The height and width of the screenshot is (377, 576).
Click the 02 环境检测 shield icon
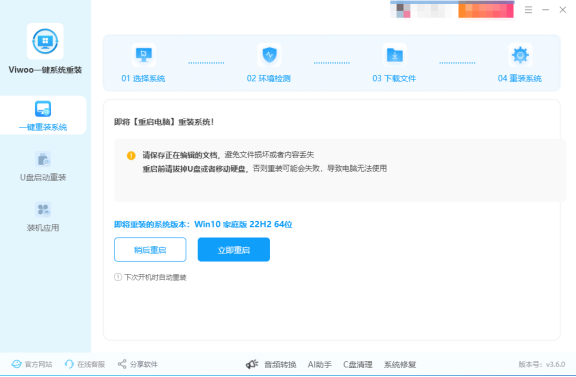tap(269, 55)
